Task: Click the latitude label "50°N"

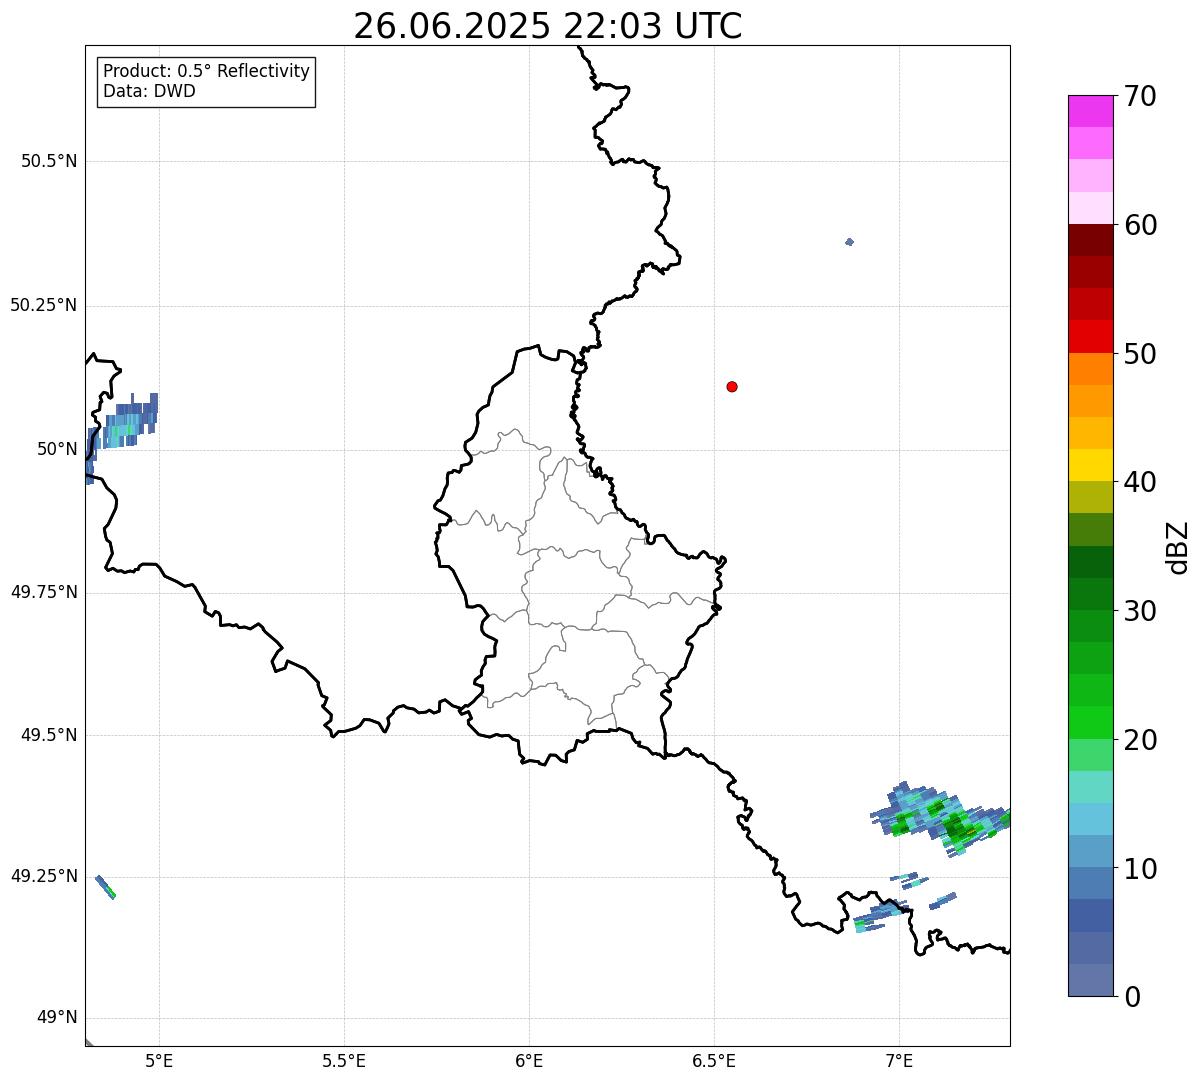Action: (56, 449)
